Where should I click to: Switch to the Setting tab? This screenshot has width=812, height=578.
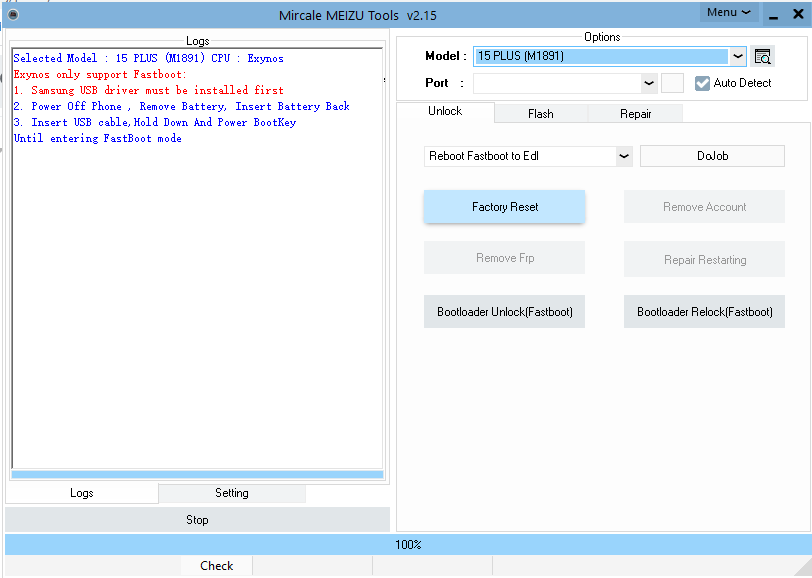[232, 493]
